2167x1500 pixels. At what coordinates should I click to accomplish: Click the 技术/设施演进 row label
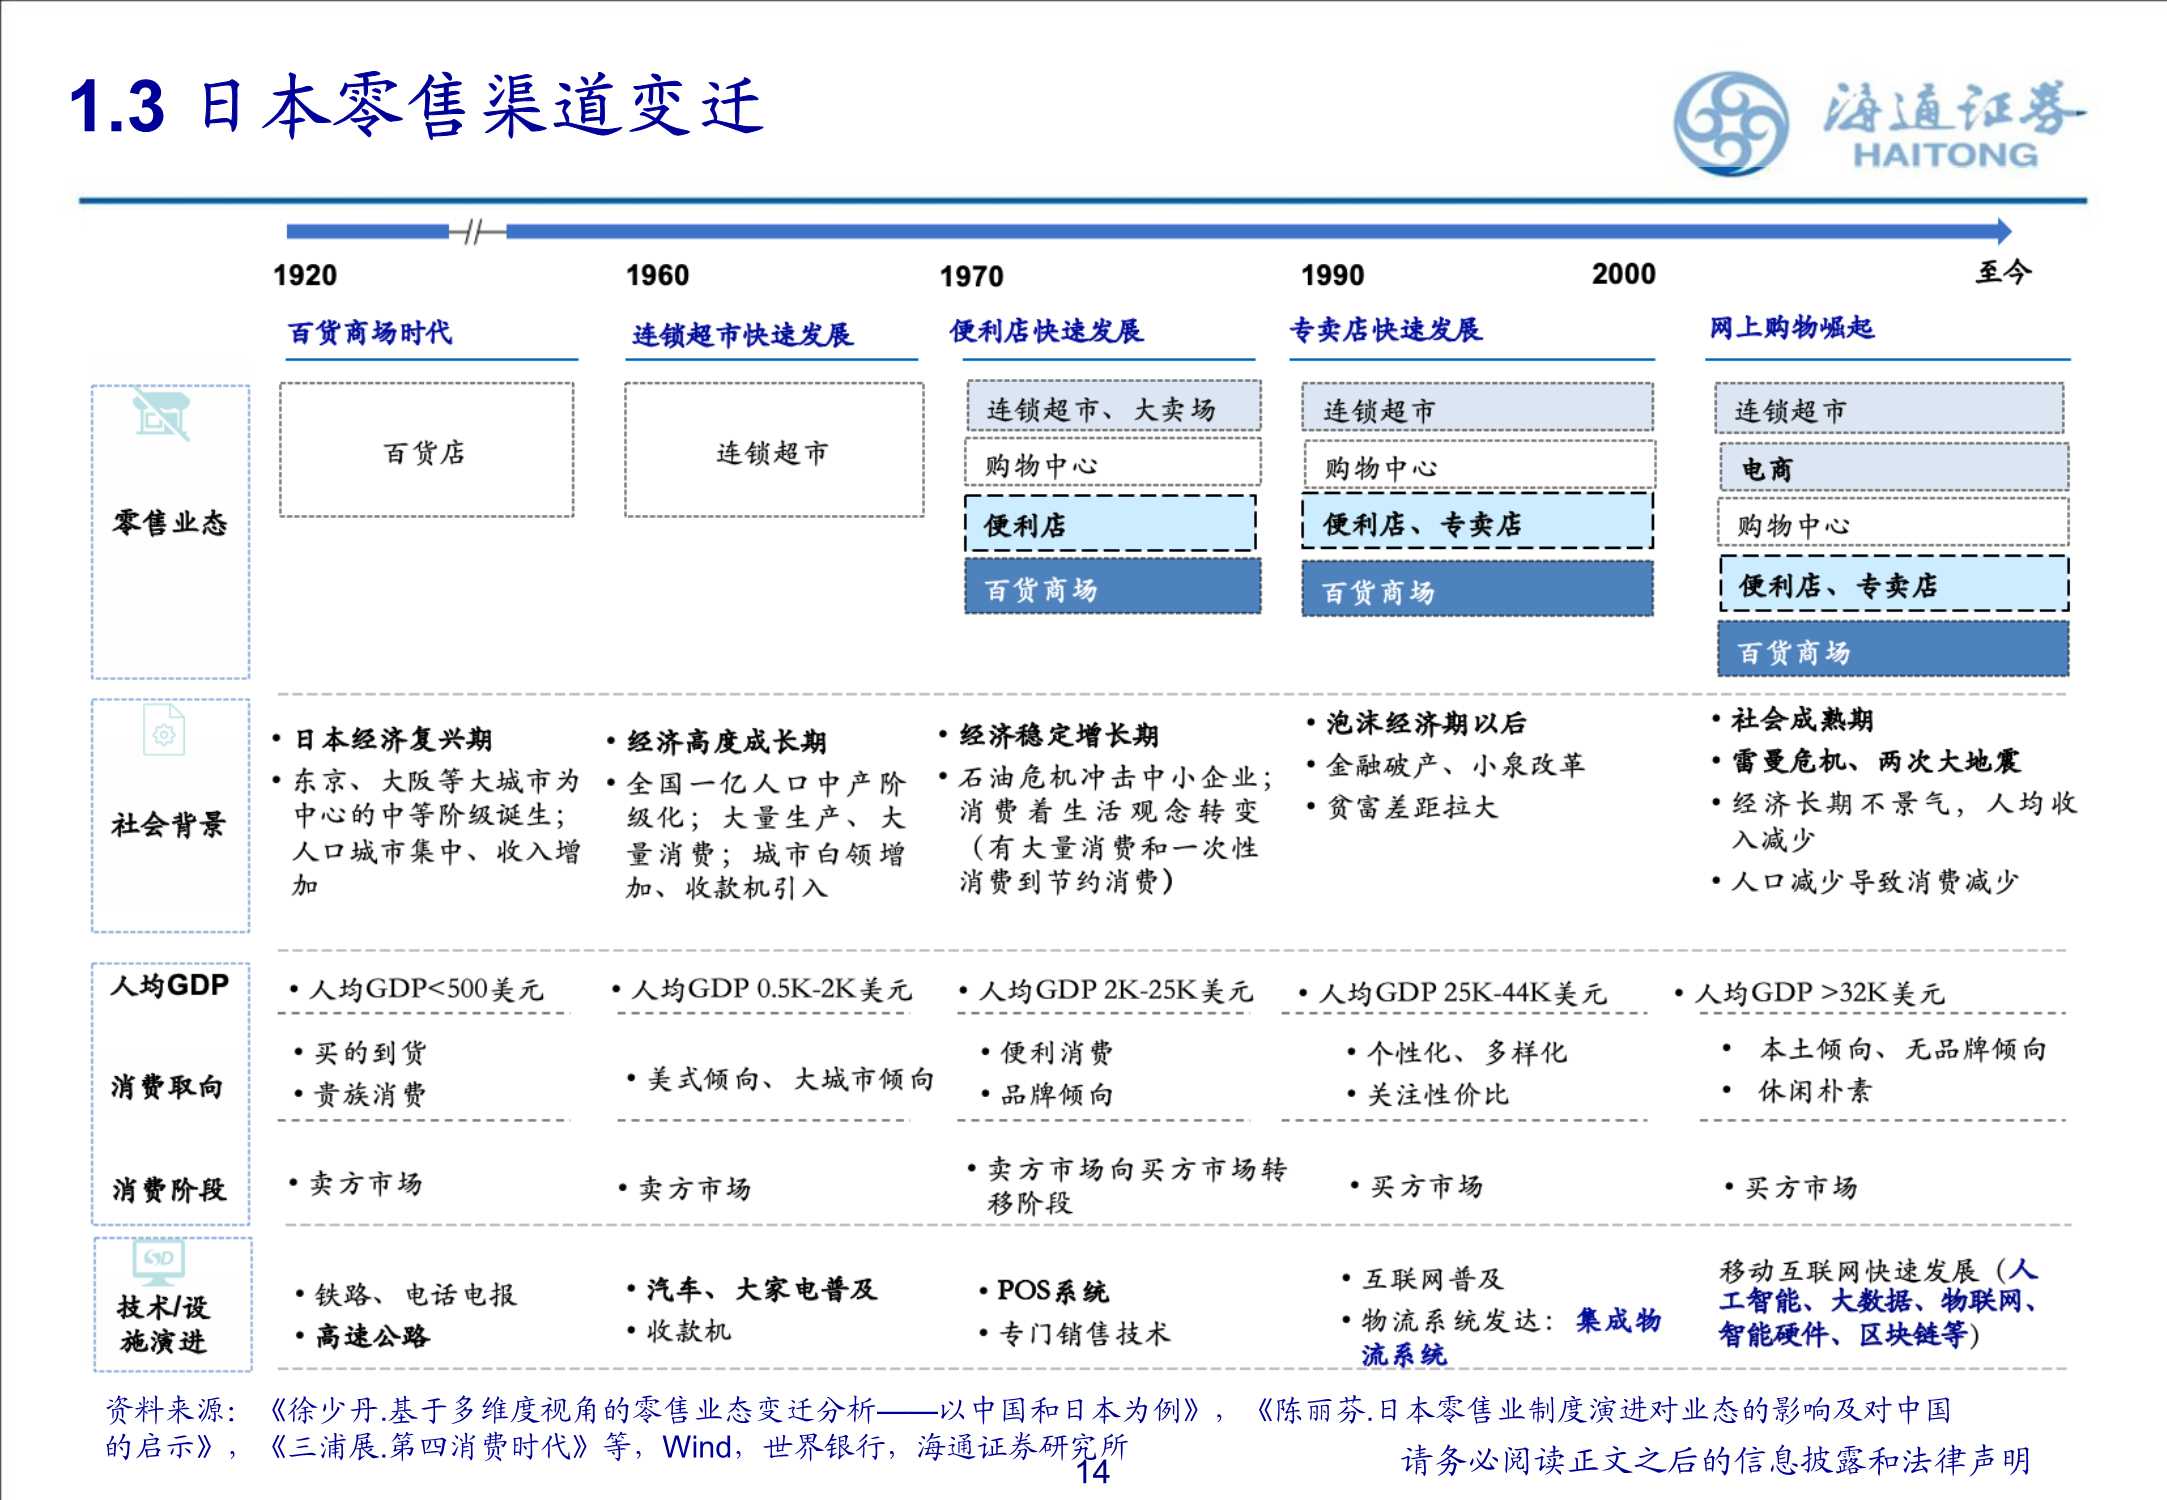(164, 1323)
